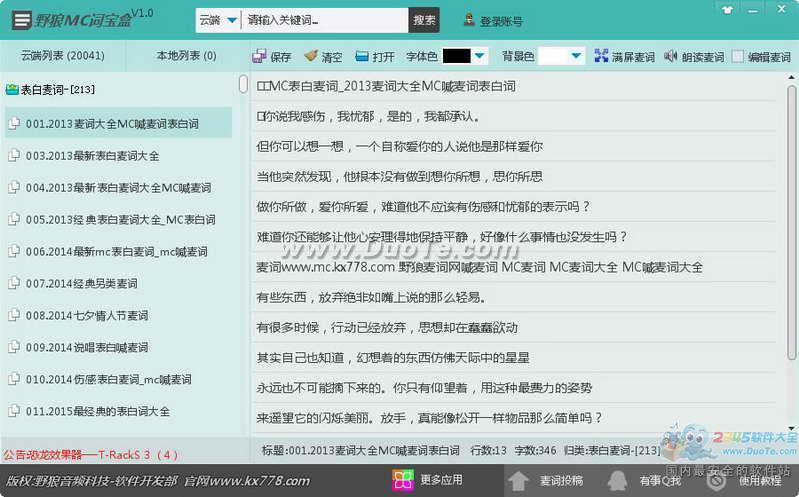This screenshot has height=497, width=799.
Task: Click document icon of 003.2013最新表白麦词大全
Action: 14,155
